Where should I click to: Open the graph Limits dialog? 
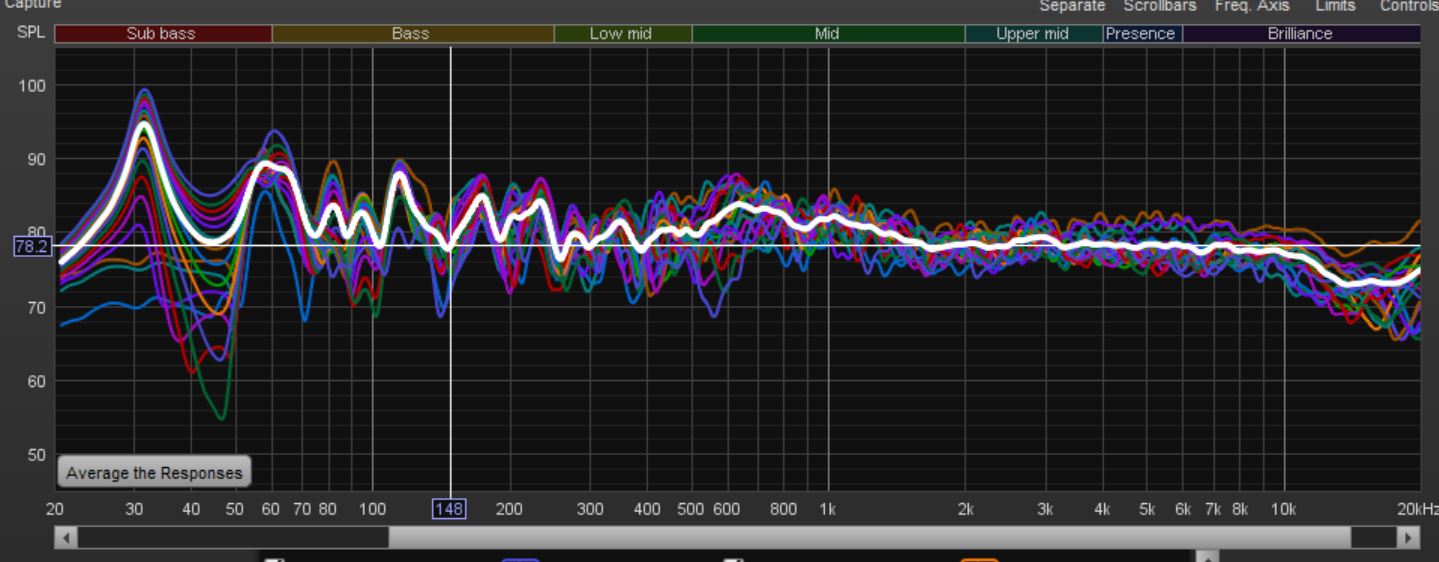1335,6
